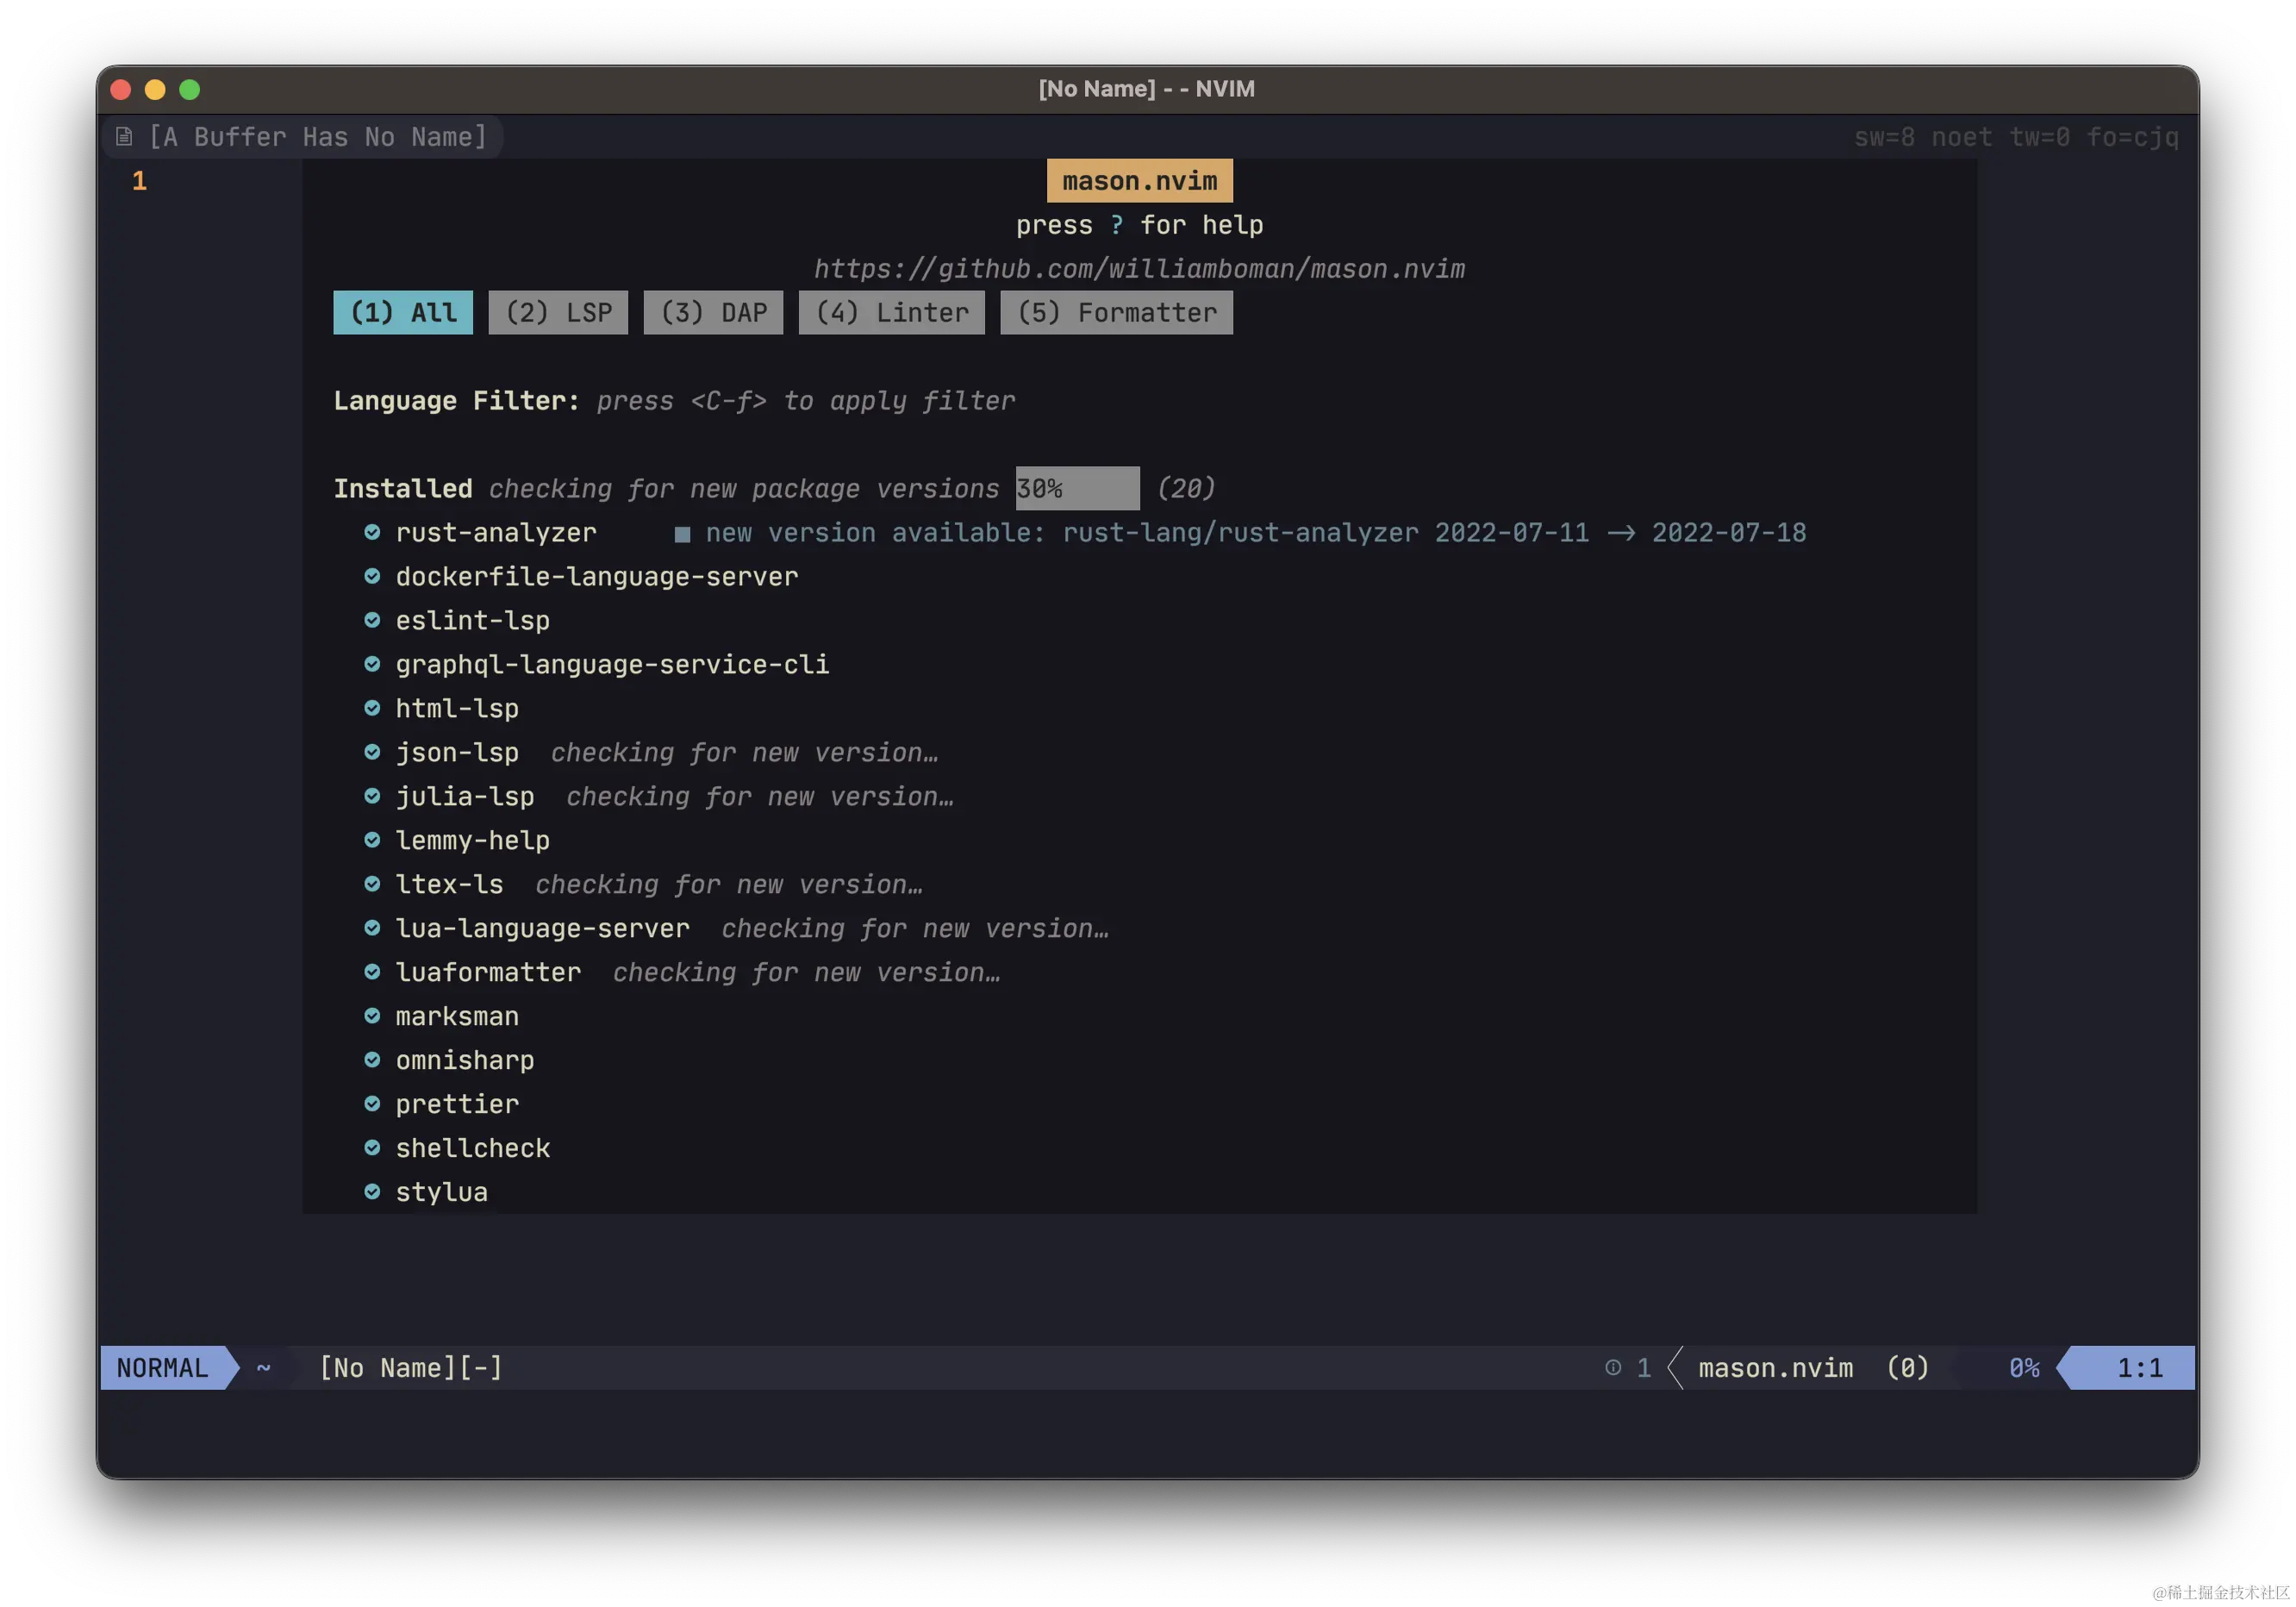Click the check icon beside prettier

[x=372, y=1104]
